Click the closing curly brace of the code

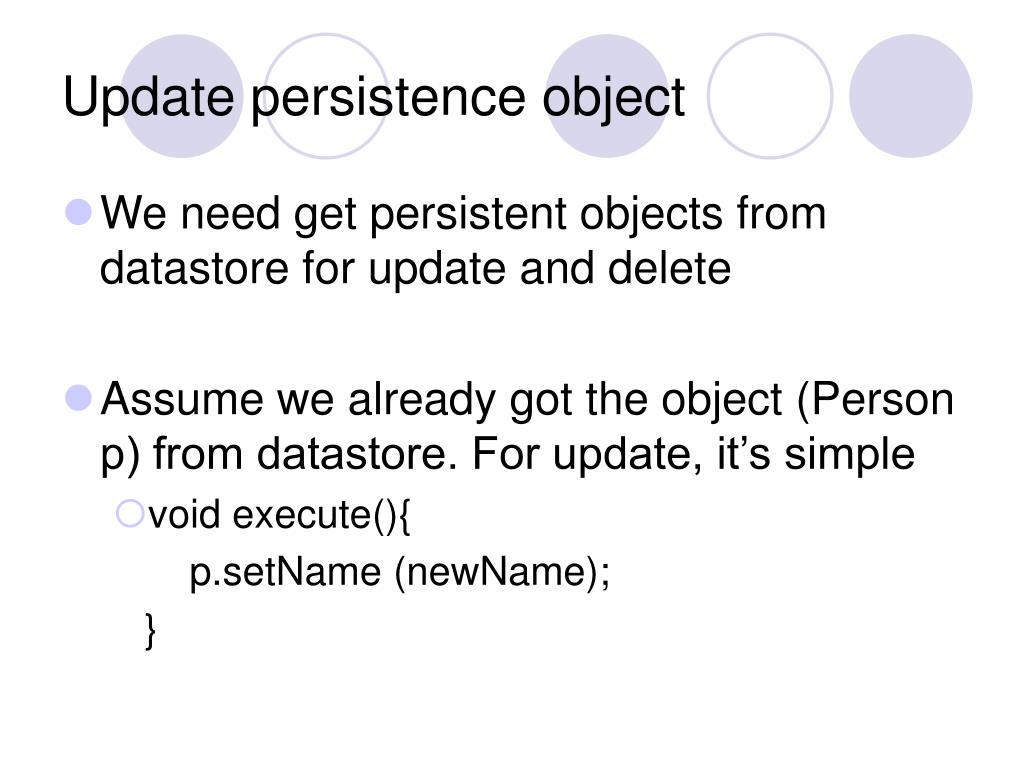click(150, 630)
